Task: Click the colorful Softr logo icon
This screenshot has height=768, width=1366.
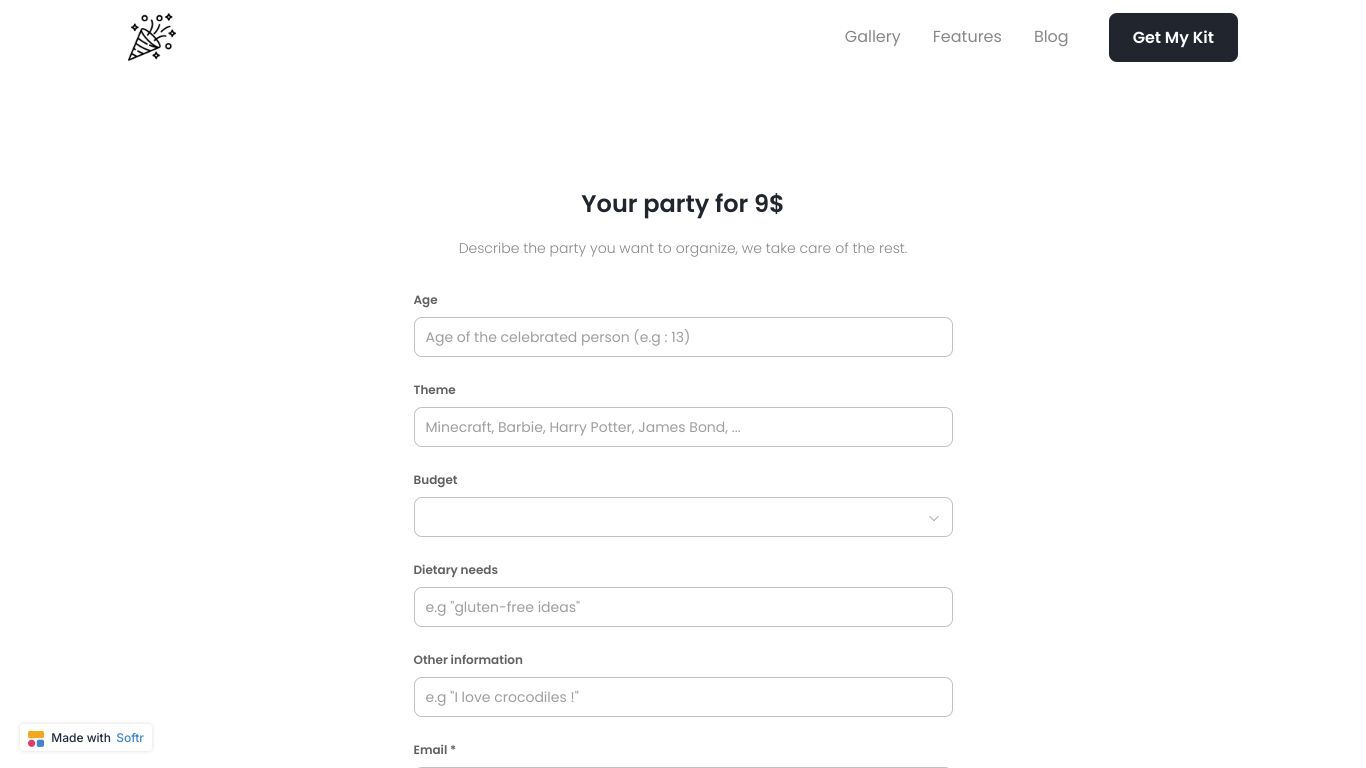Action: click(x=36, y=738)
